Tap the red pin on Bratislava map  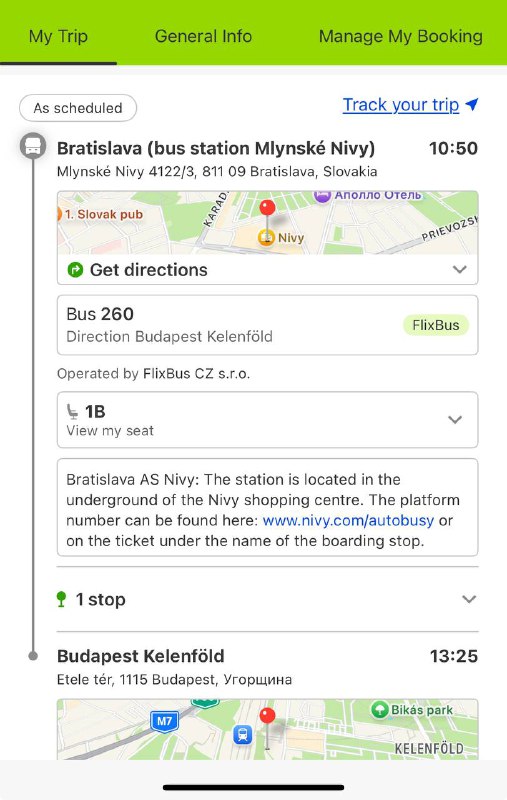pyautogui.click(x=267, y=212)
